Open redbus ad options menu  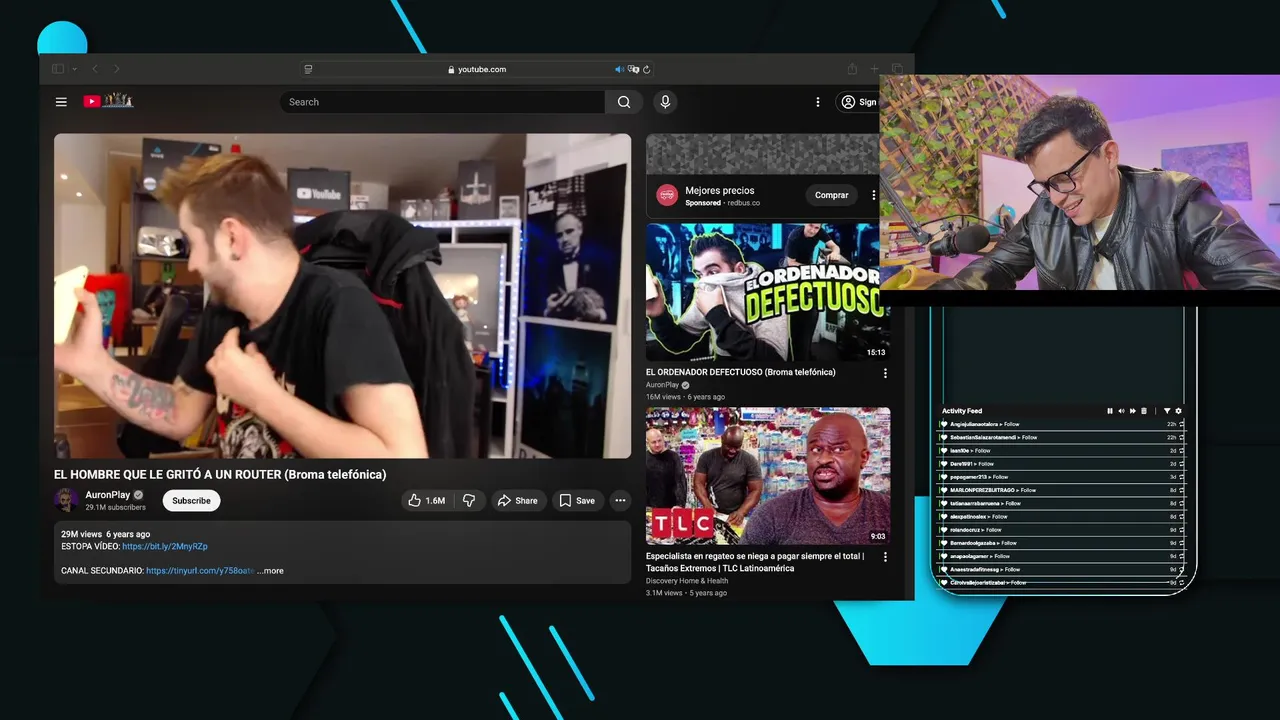(x=873, y=195)
